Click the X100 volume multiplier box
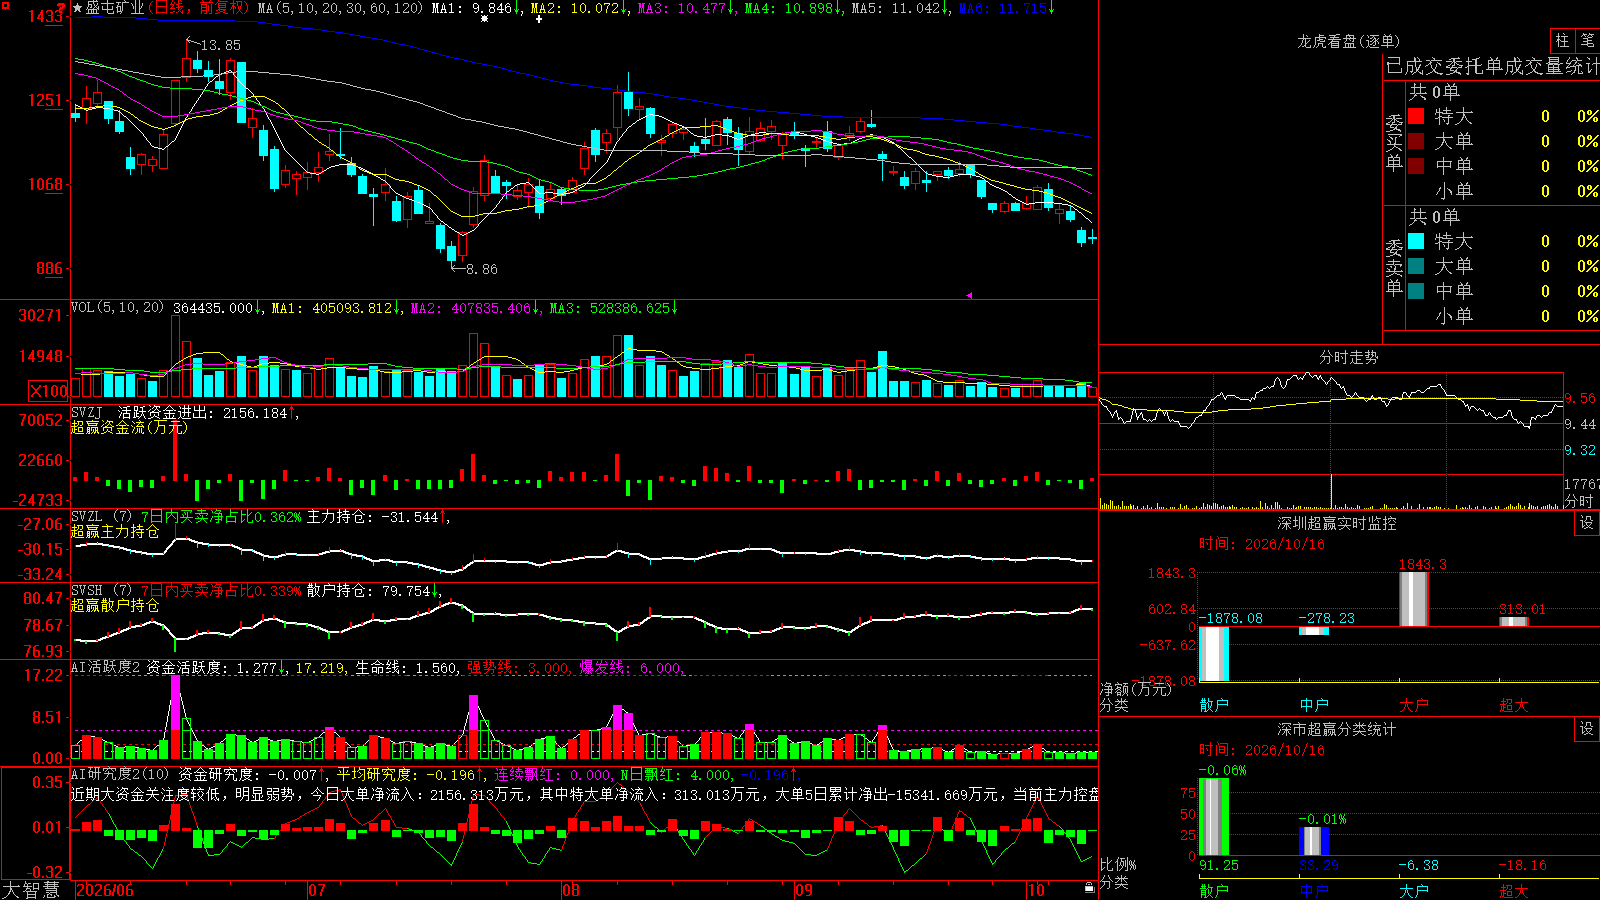Image resolution: width=1600 pixels, height=900 pixels. (x=49, y=391)
